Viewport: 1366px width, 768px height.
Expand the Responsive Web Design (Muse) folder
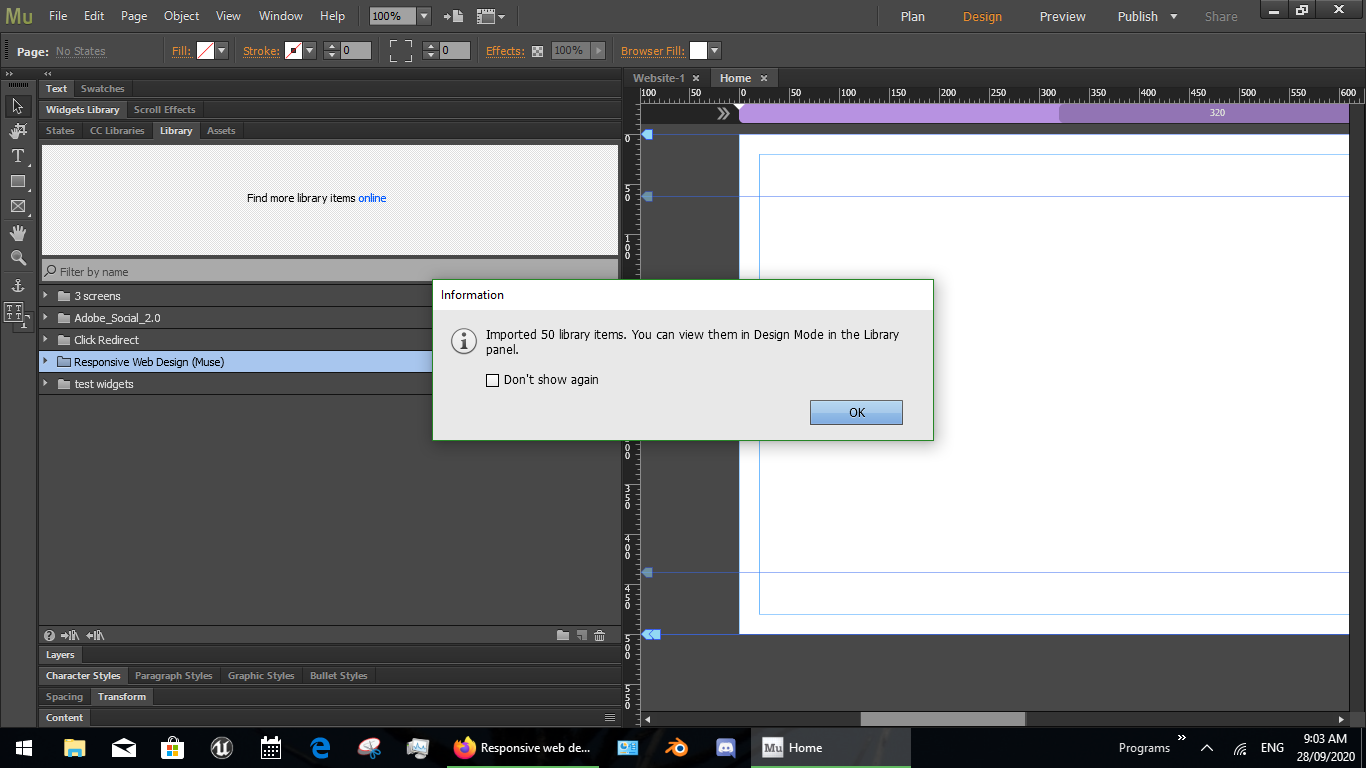tap(45, 361)
